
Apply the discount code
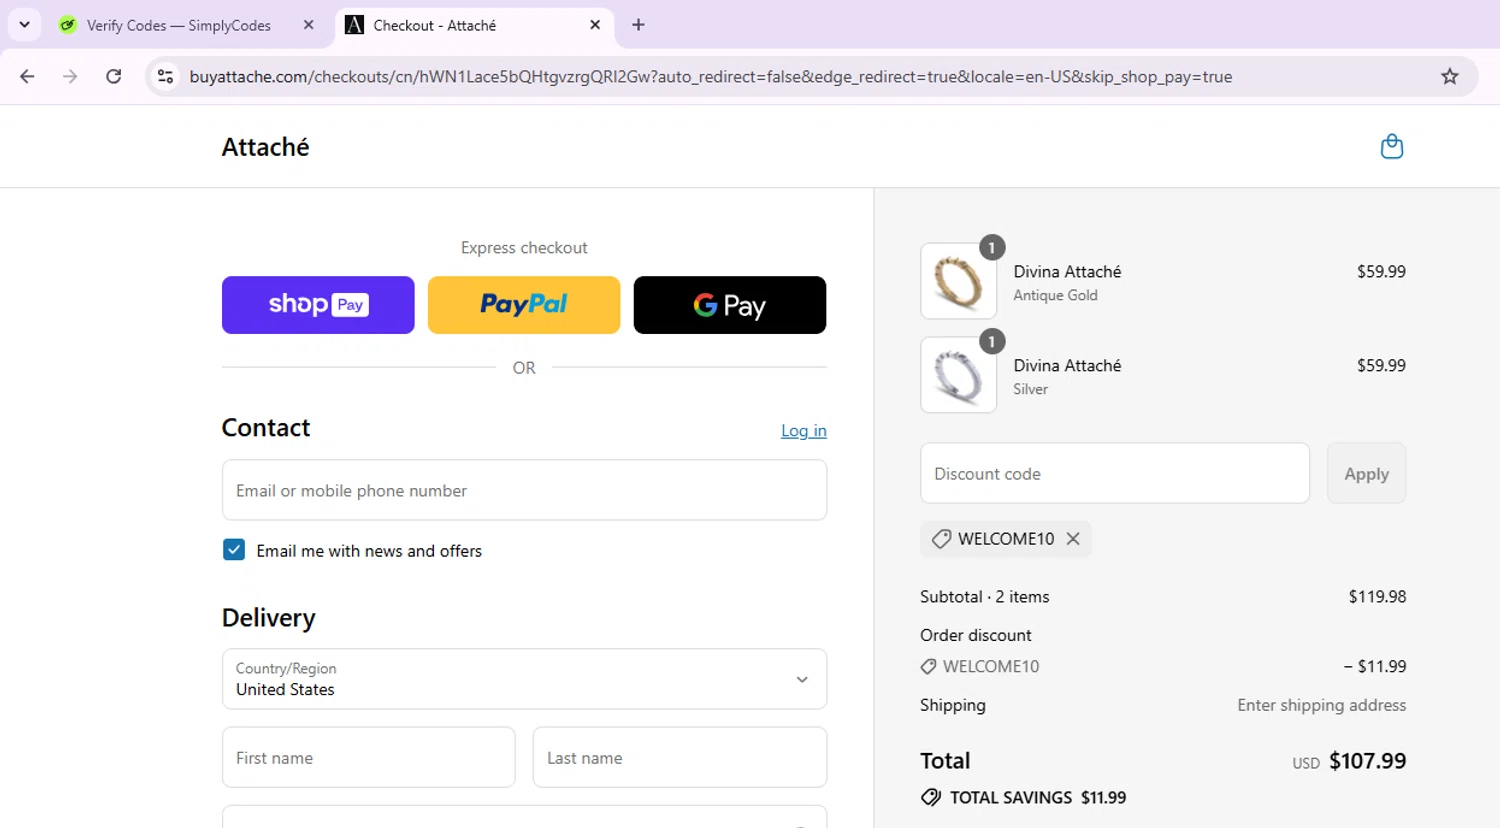tap(1366, 473)
